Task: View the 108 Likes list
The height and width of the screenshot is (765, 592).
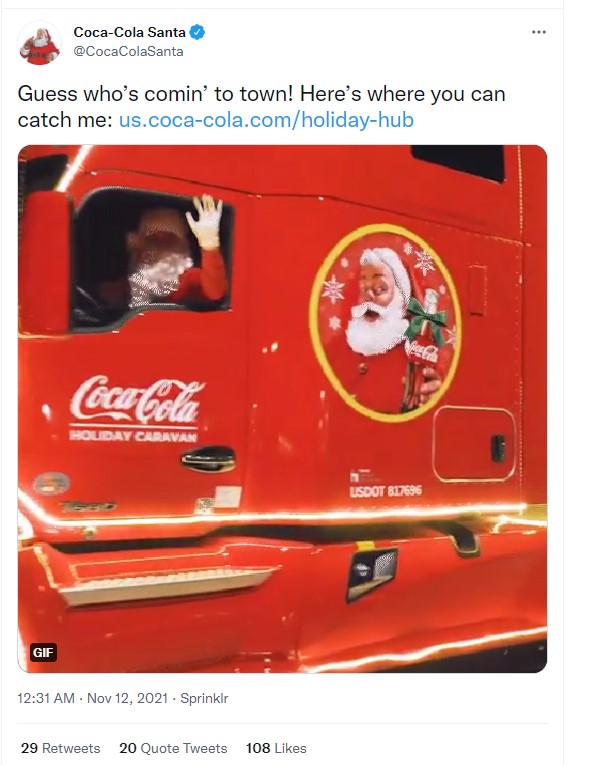Action: 276,748
